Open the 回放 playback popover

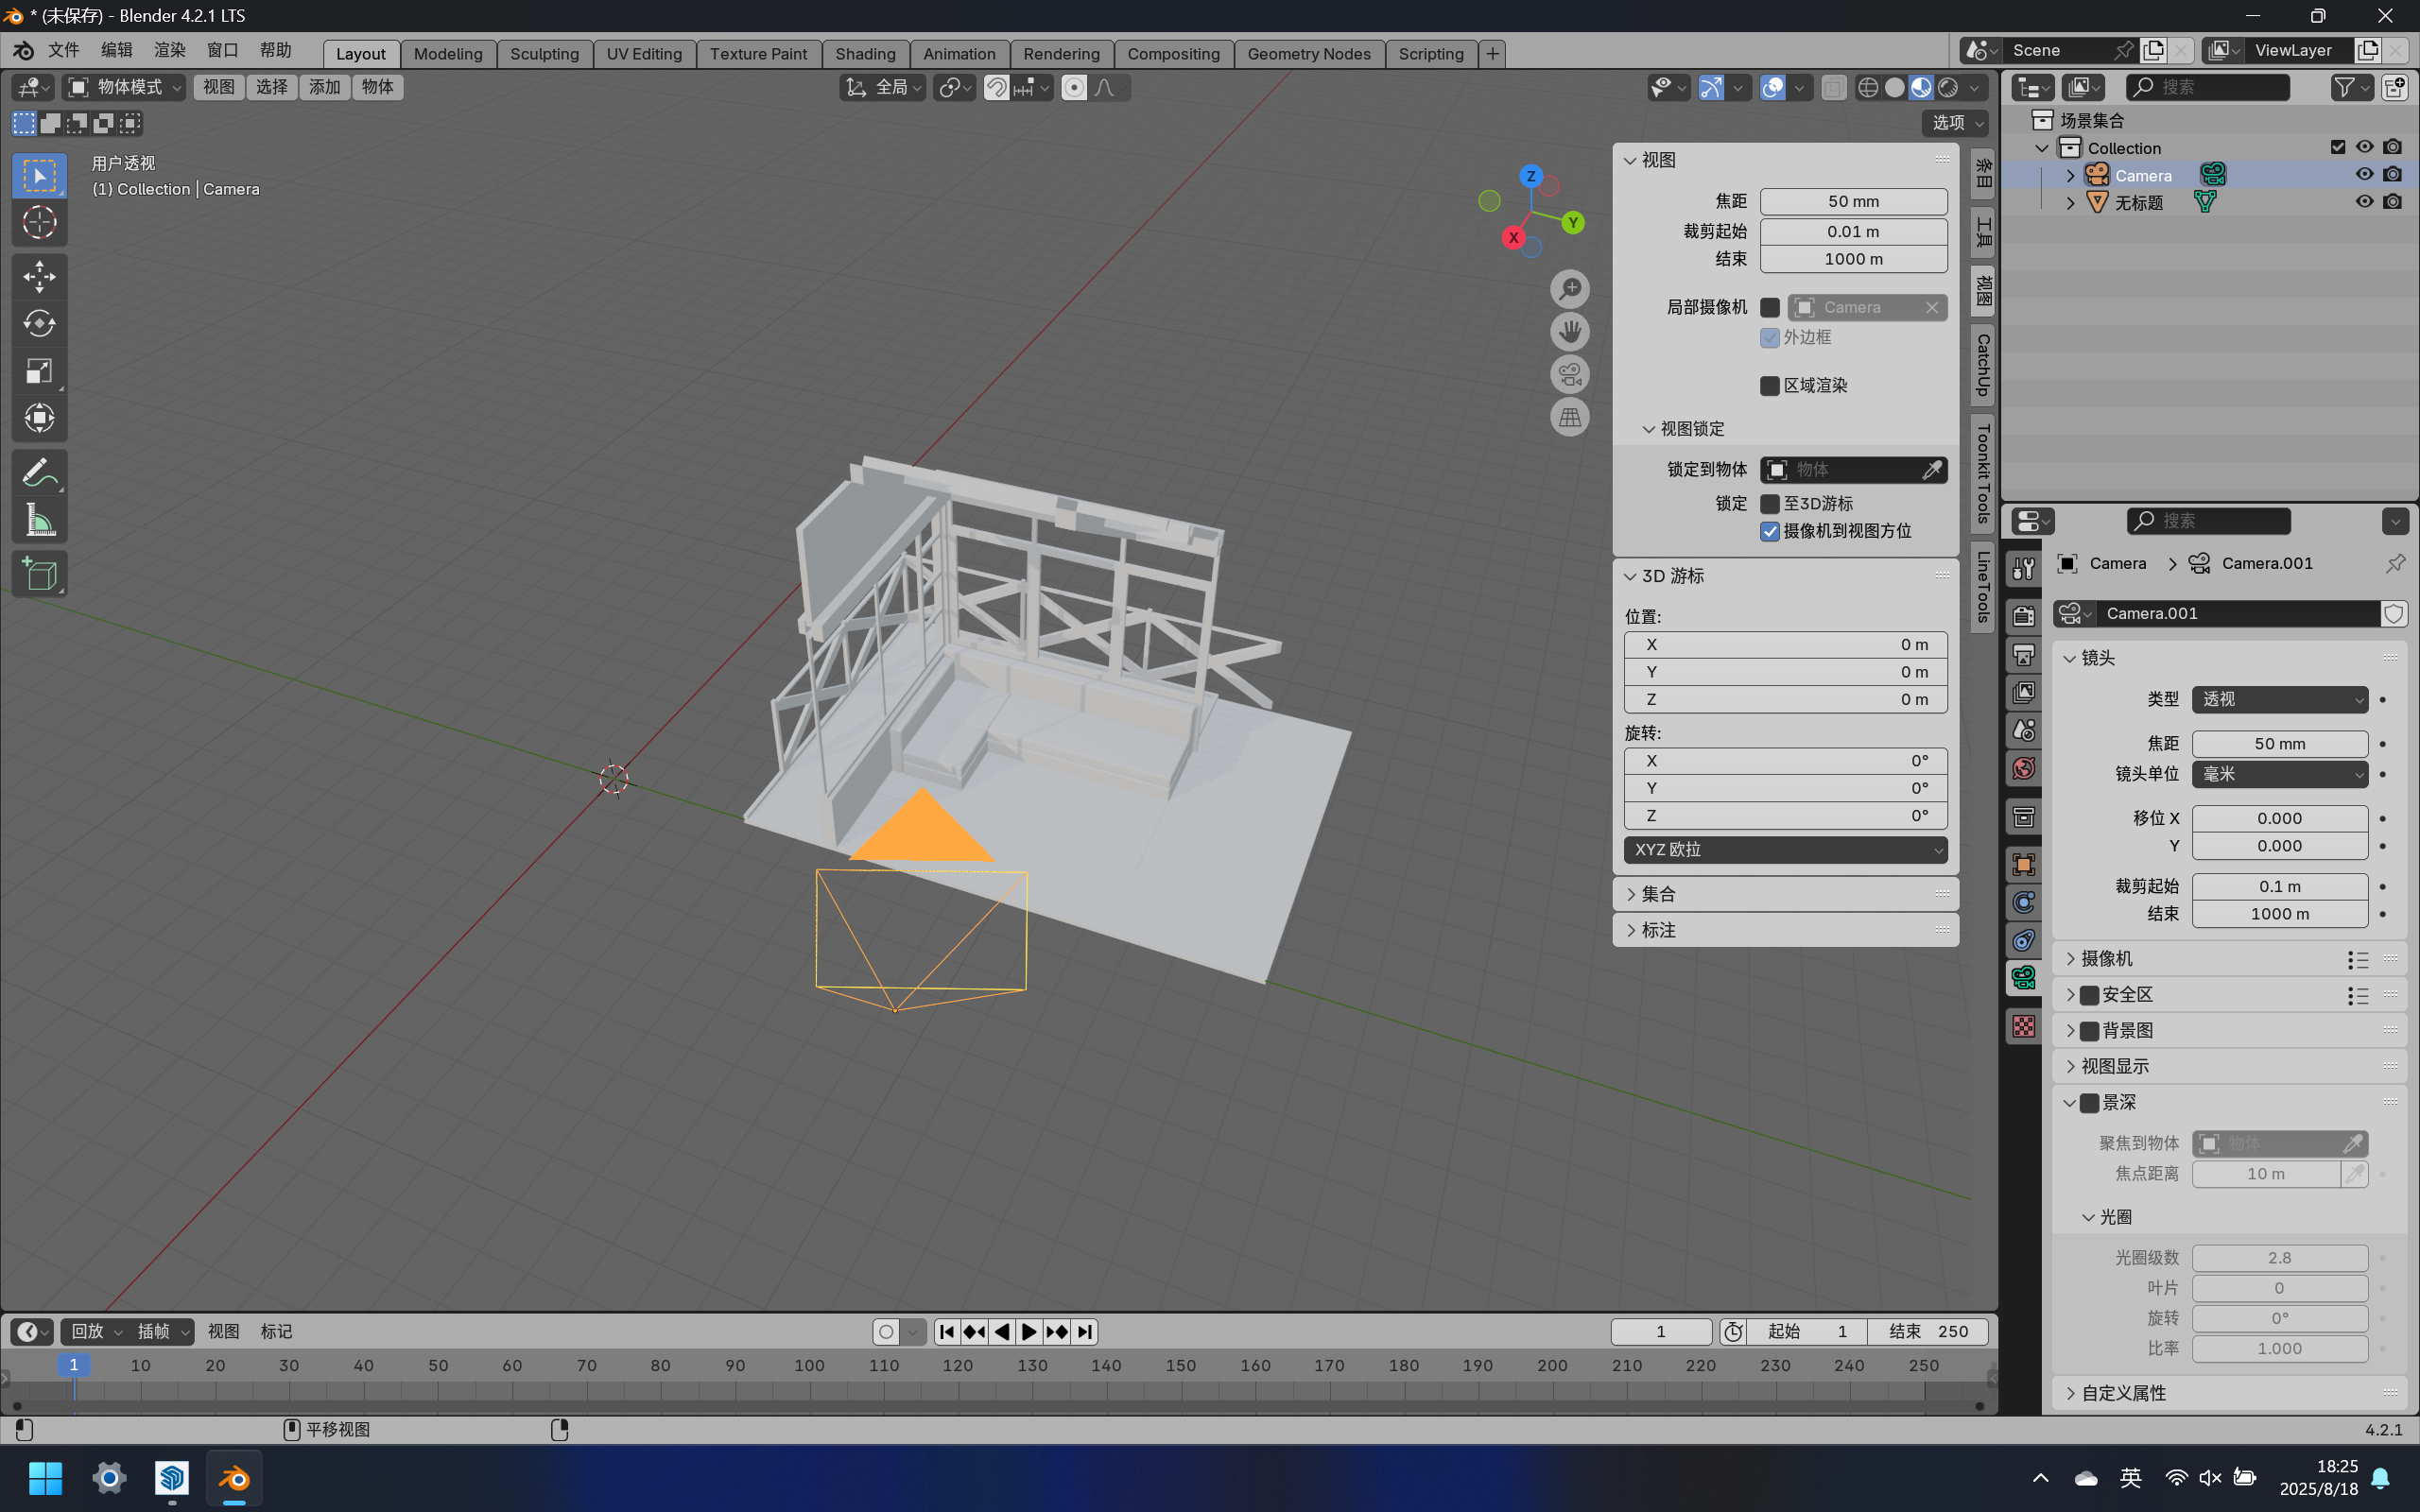point(95,1332)
